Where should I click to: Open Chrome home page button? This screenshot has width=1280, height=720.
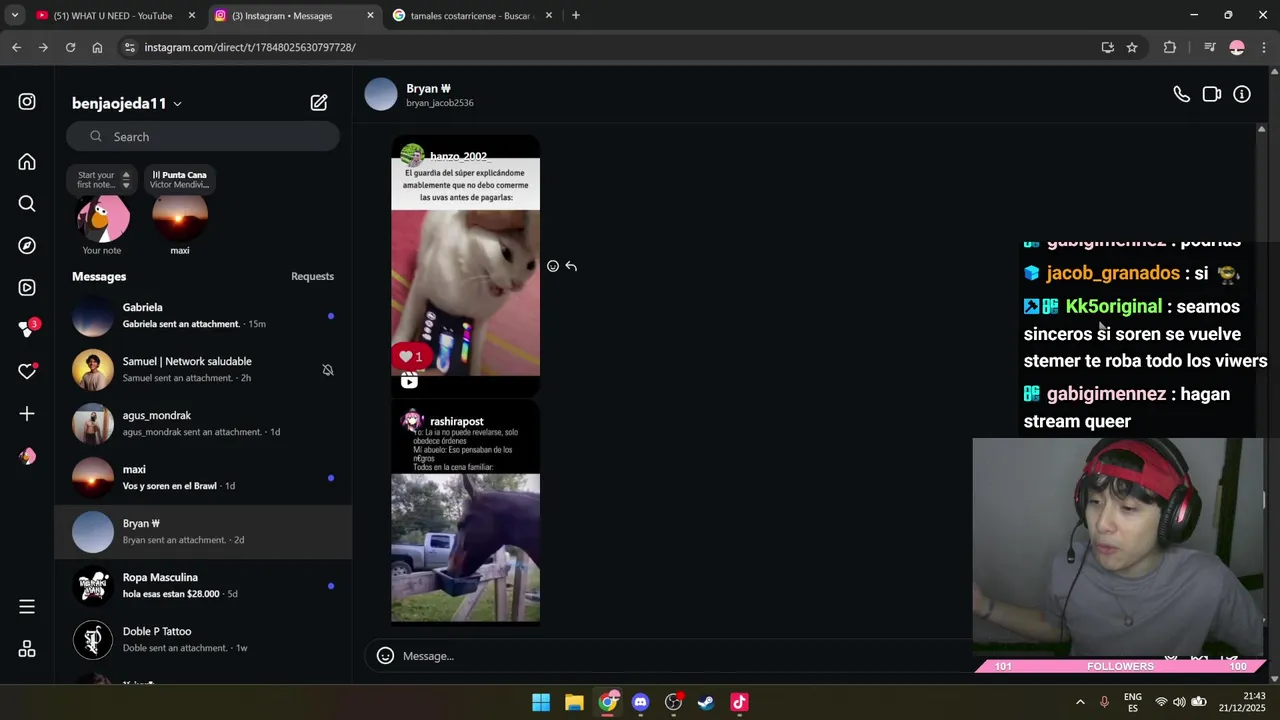pos(97,47)
